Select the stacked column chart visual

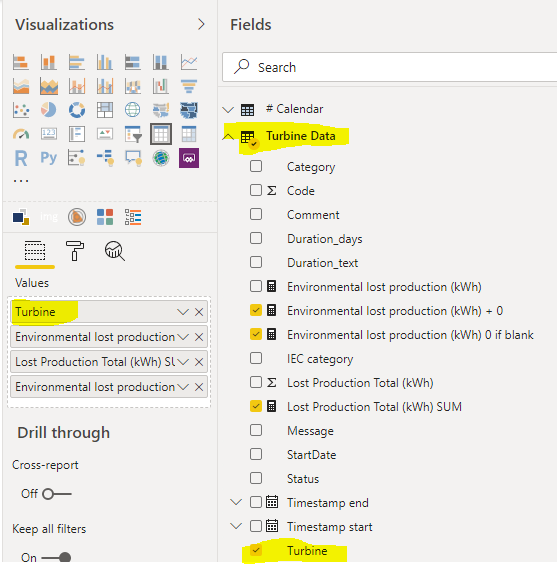(49, 62)
